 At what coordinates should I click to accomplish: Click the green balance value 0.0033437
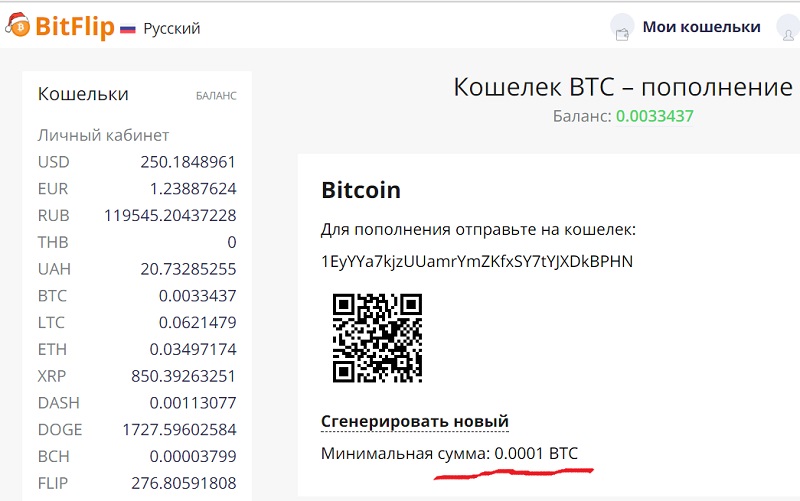655,116
